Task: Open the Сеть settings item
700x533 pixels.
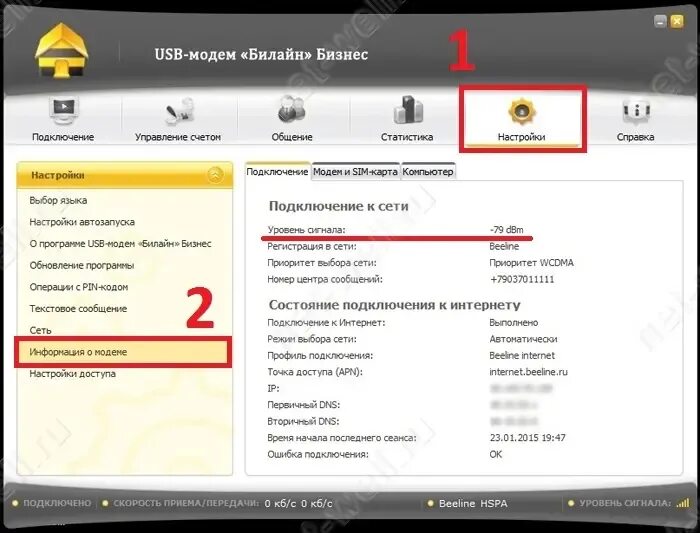Action: point(40,330)
